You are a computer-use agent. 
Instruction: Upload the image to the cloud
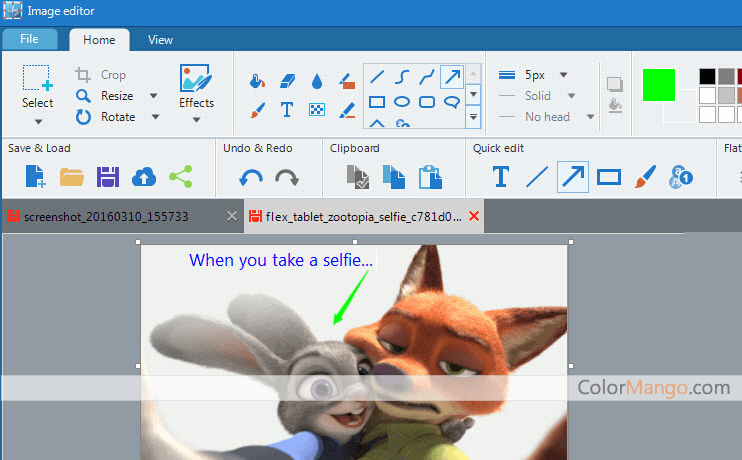[144, 177]
